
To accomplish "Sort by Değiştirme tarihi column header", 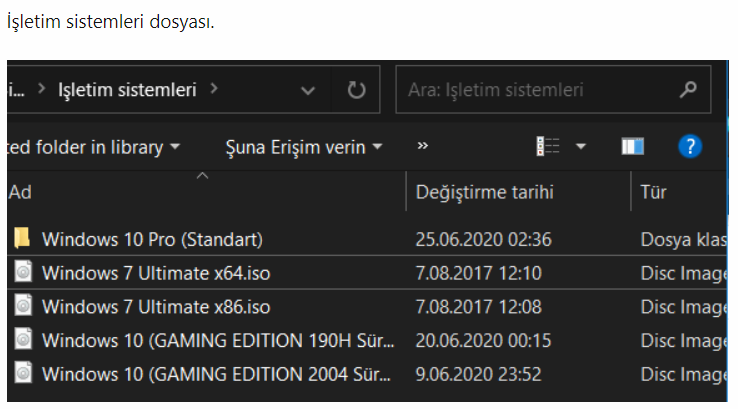I will point(484,192).
